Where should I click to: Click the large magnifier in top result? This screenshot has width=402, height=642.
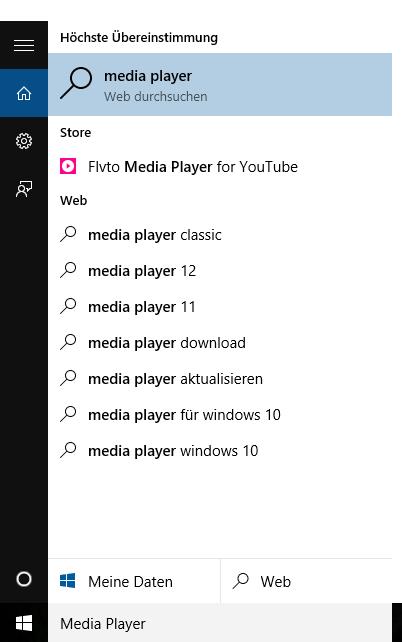(x=76, y=83)
